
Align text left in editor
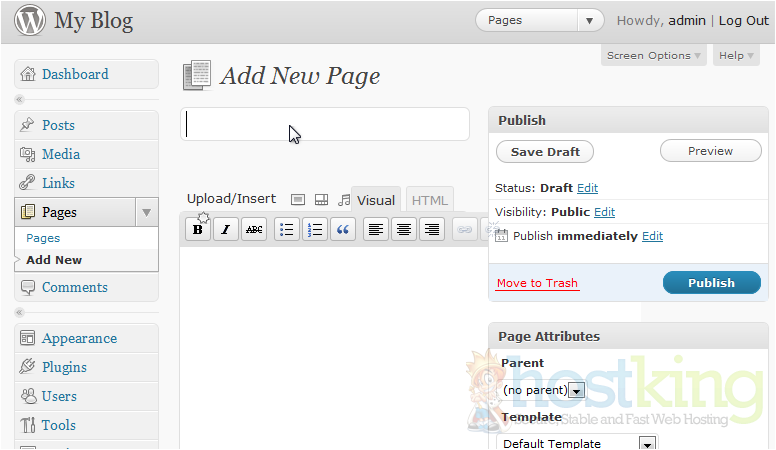coord(375,230)
